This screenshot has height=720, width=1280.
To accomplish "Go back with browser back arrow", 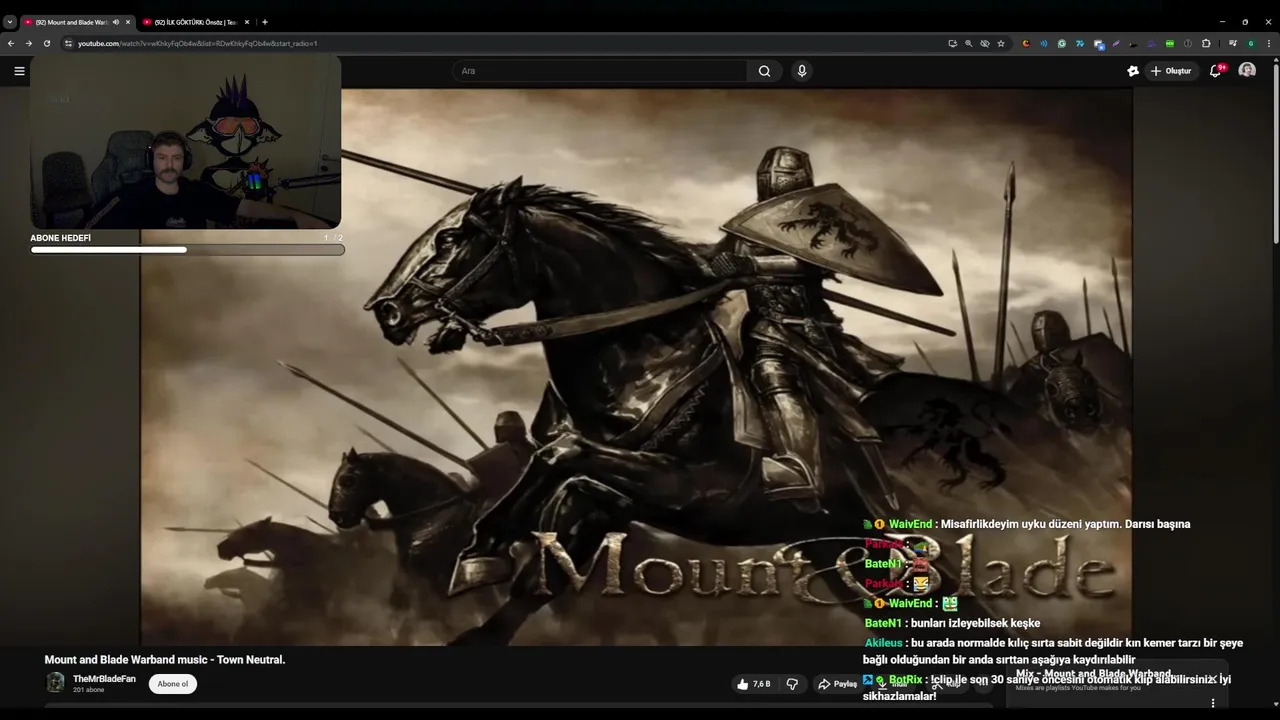I will (x=11, y=43).
